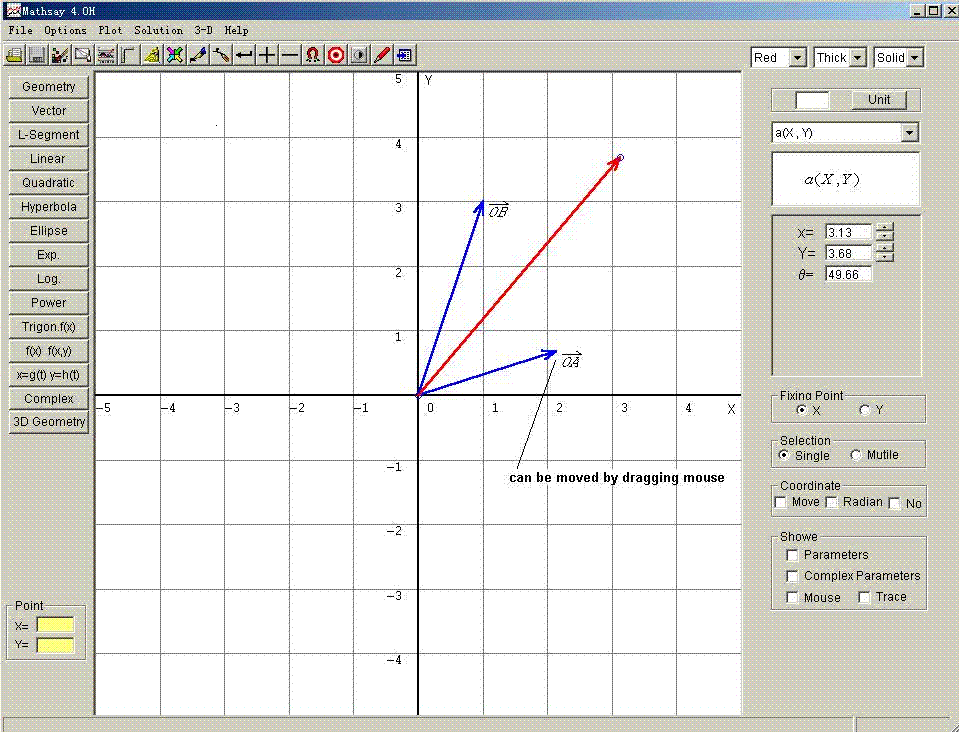
Task: Click the return arrow toolbar icon
Action: [244, 56]
